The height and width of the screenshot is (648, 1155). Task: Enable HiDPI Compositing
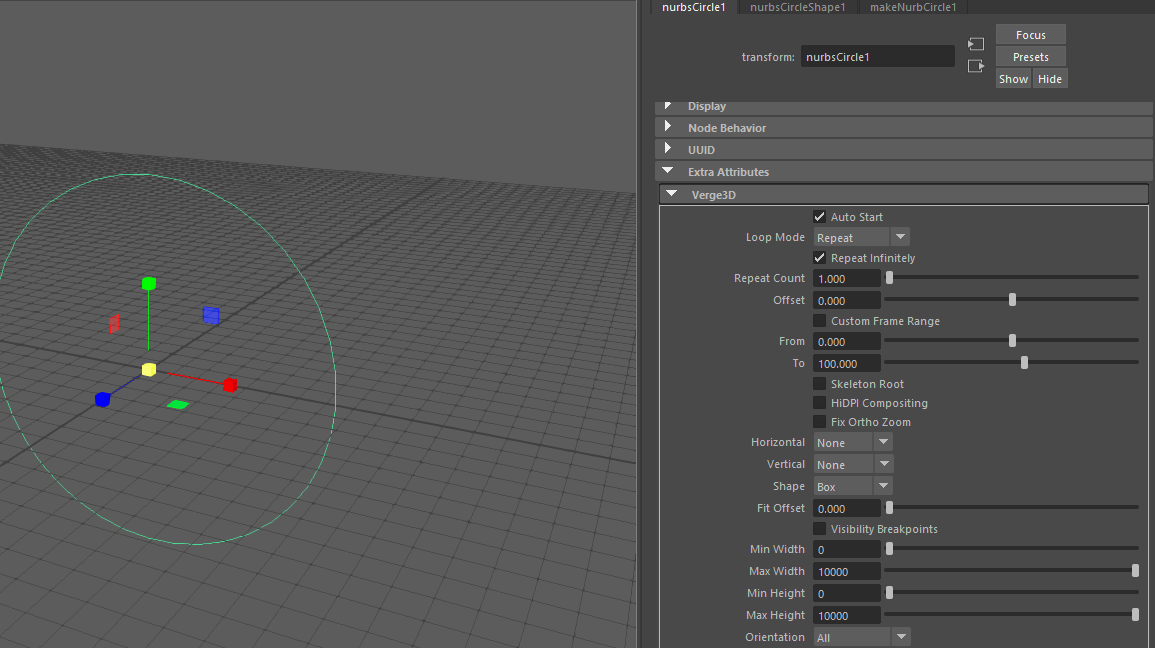[819, 403]
